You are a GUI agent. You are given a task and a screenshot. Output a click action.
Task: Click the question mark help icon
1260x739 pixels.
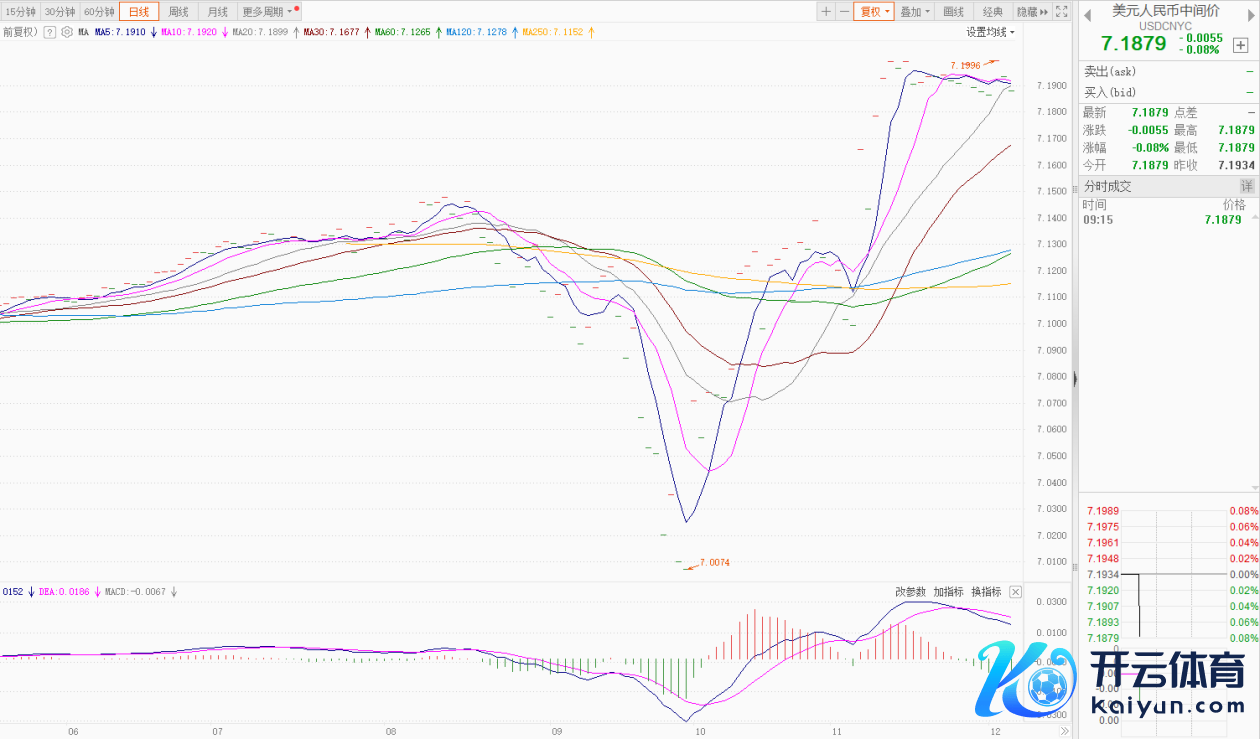50,32
